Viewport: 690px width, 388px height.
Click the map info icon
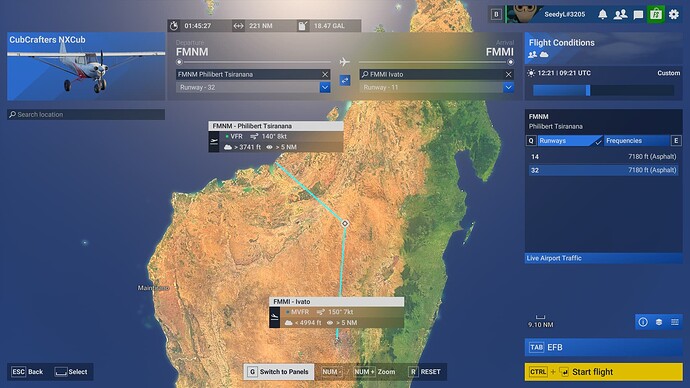[643, 322]
